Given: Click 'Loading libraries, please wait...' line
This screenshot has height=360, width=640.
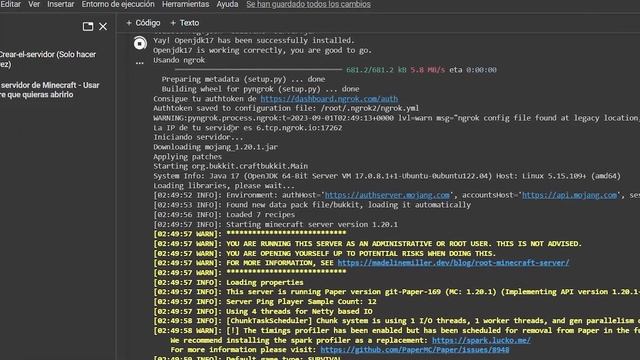Looking at the screenshot, I should point(224,186).
